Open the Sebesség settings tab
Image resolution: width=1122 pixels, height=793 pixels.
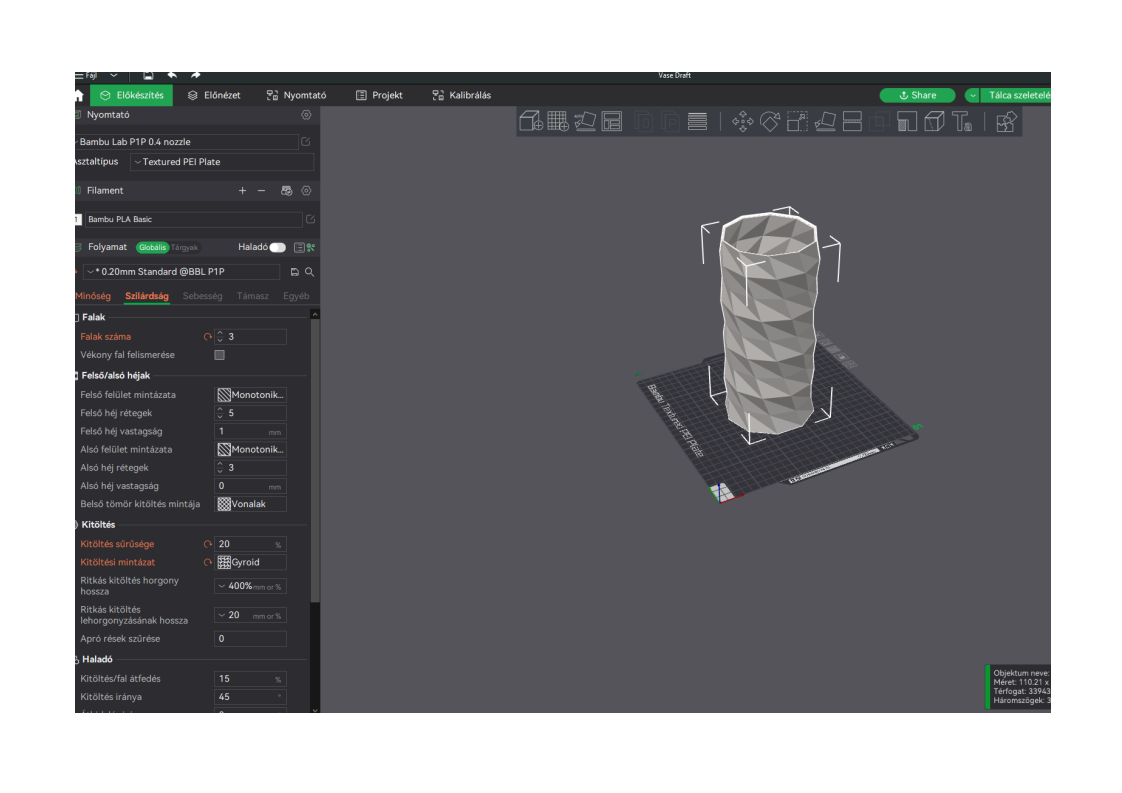click(203, 296)
